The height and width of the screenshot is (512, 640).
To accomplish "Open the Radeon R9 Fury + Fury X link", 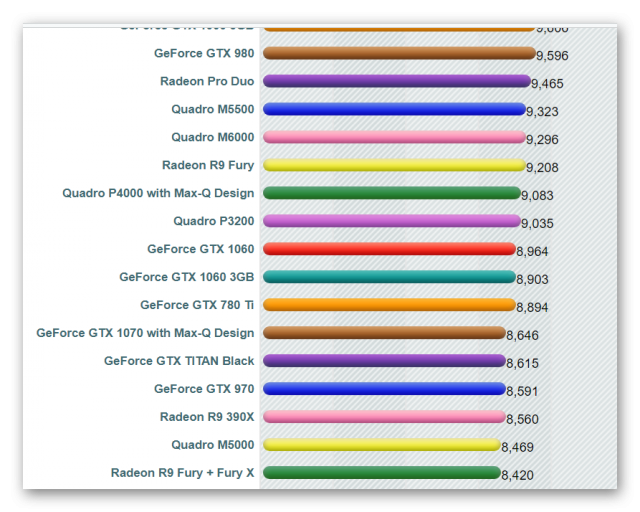I will pos(182,473).
